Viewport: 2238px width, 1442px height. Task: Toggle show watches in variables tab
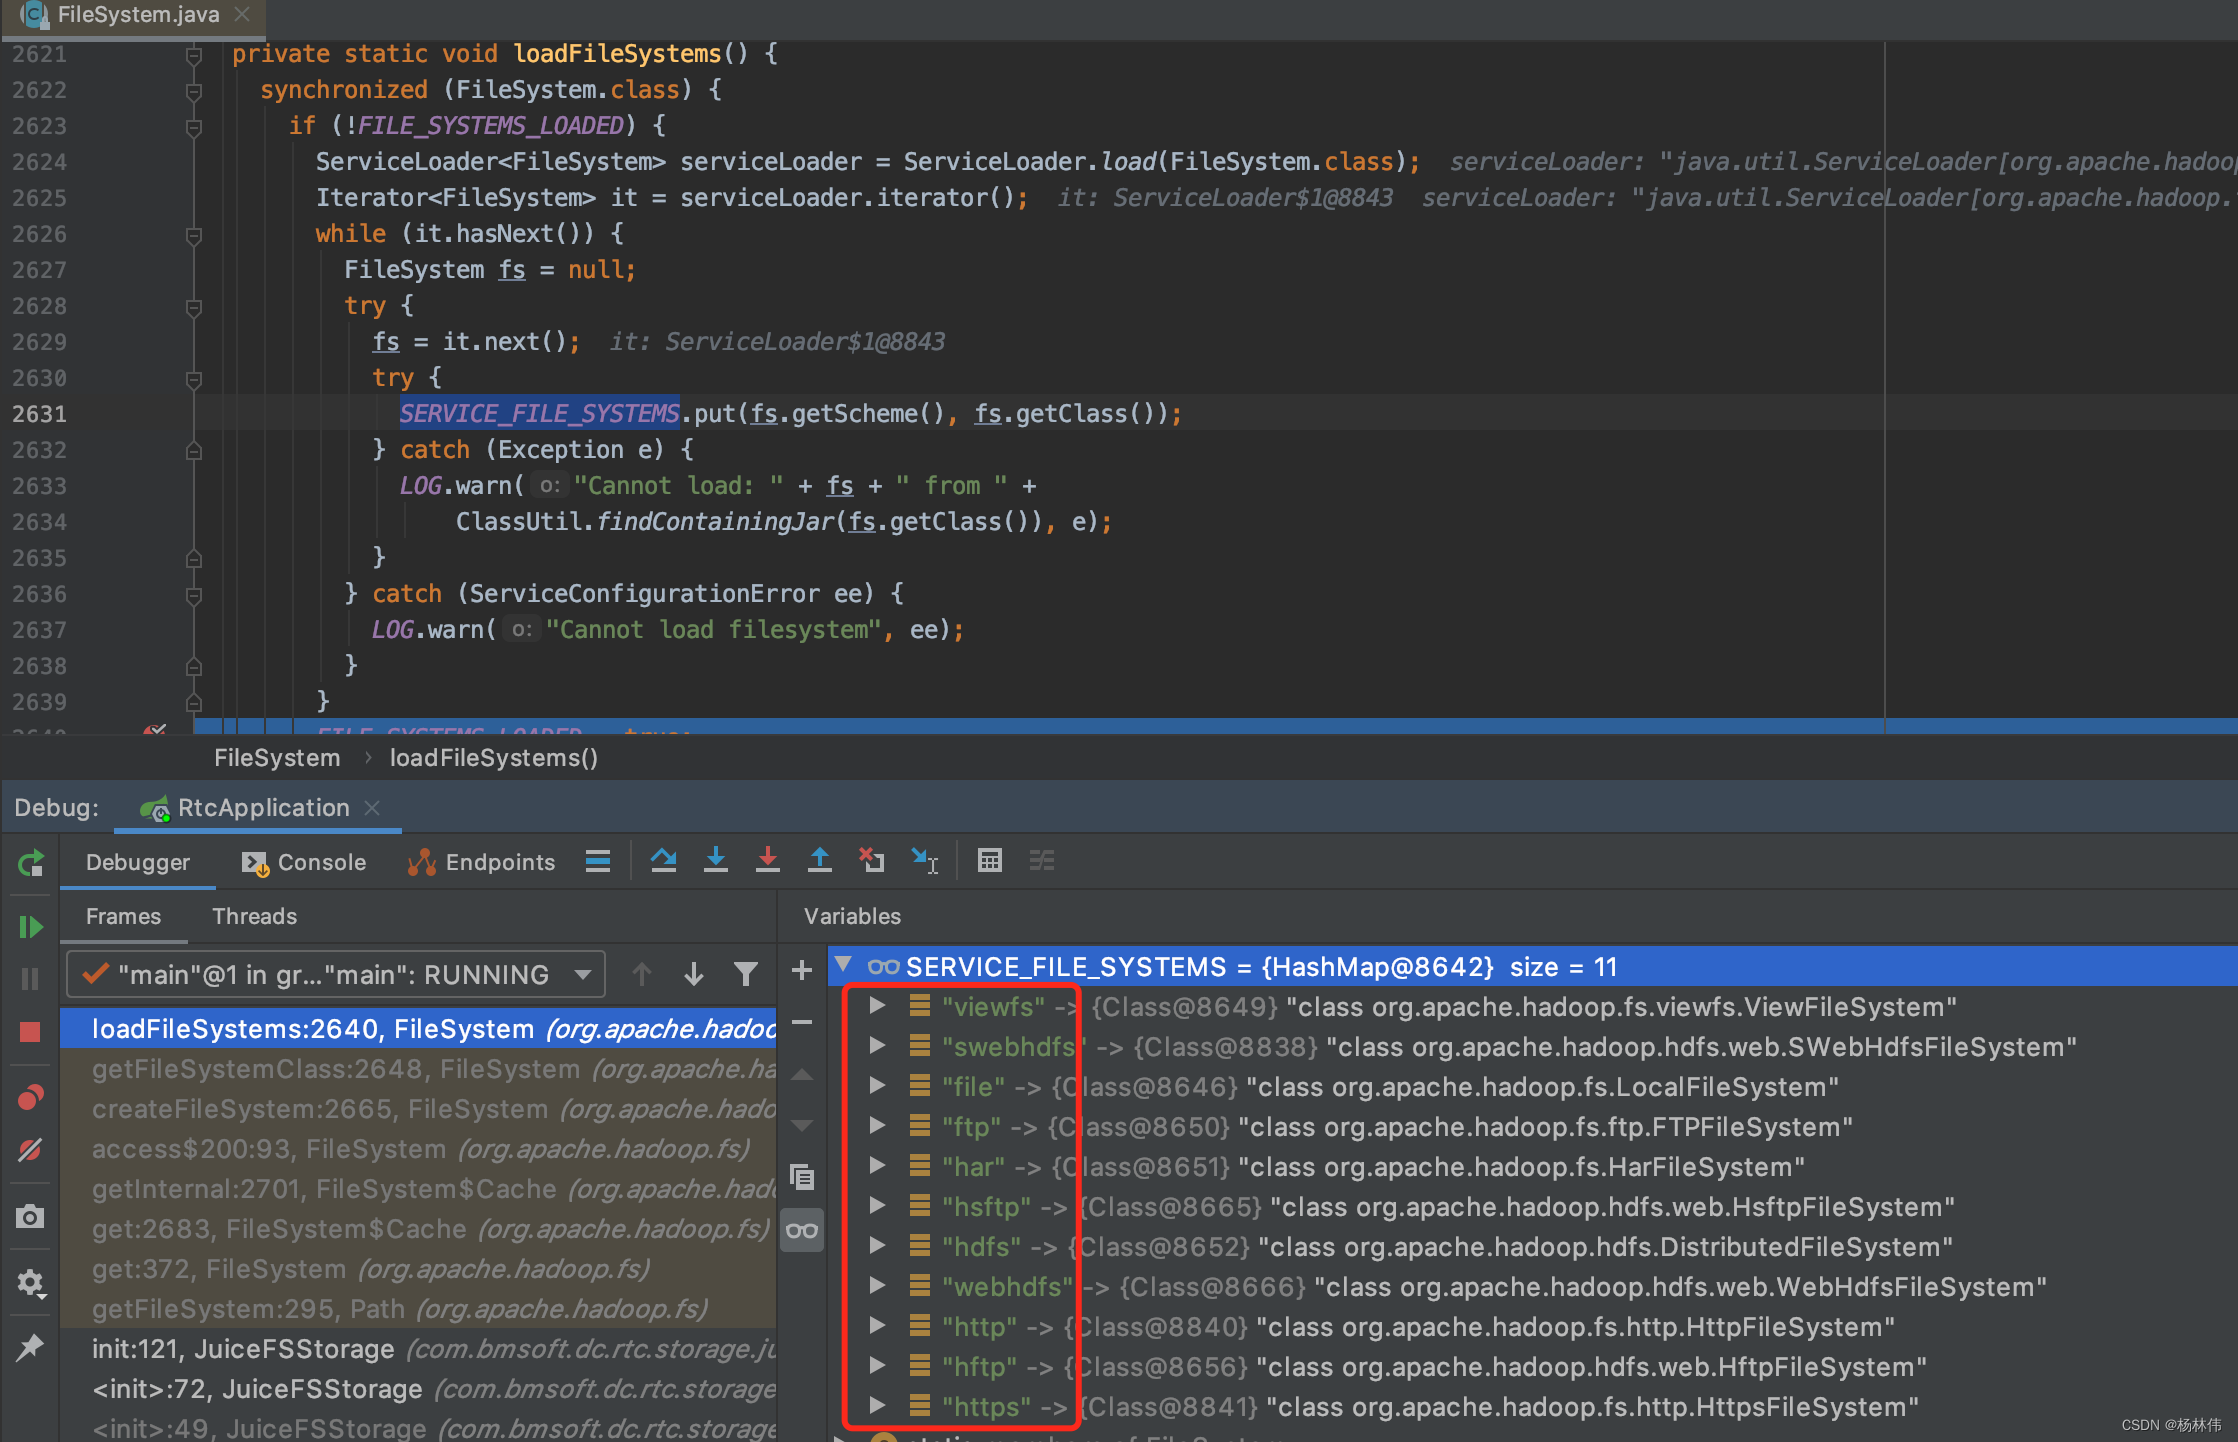point(802,1231)
